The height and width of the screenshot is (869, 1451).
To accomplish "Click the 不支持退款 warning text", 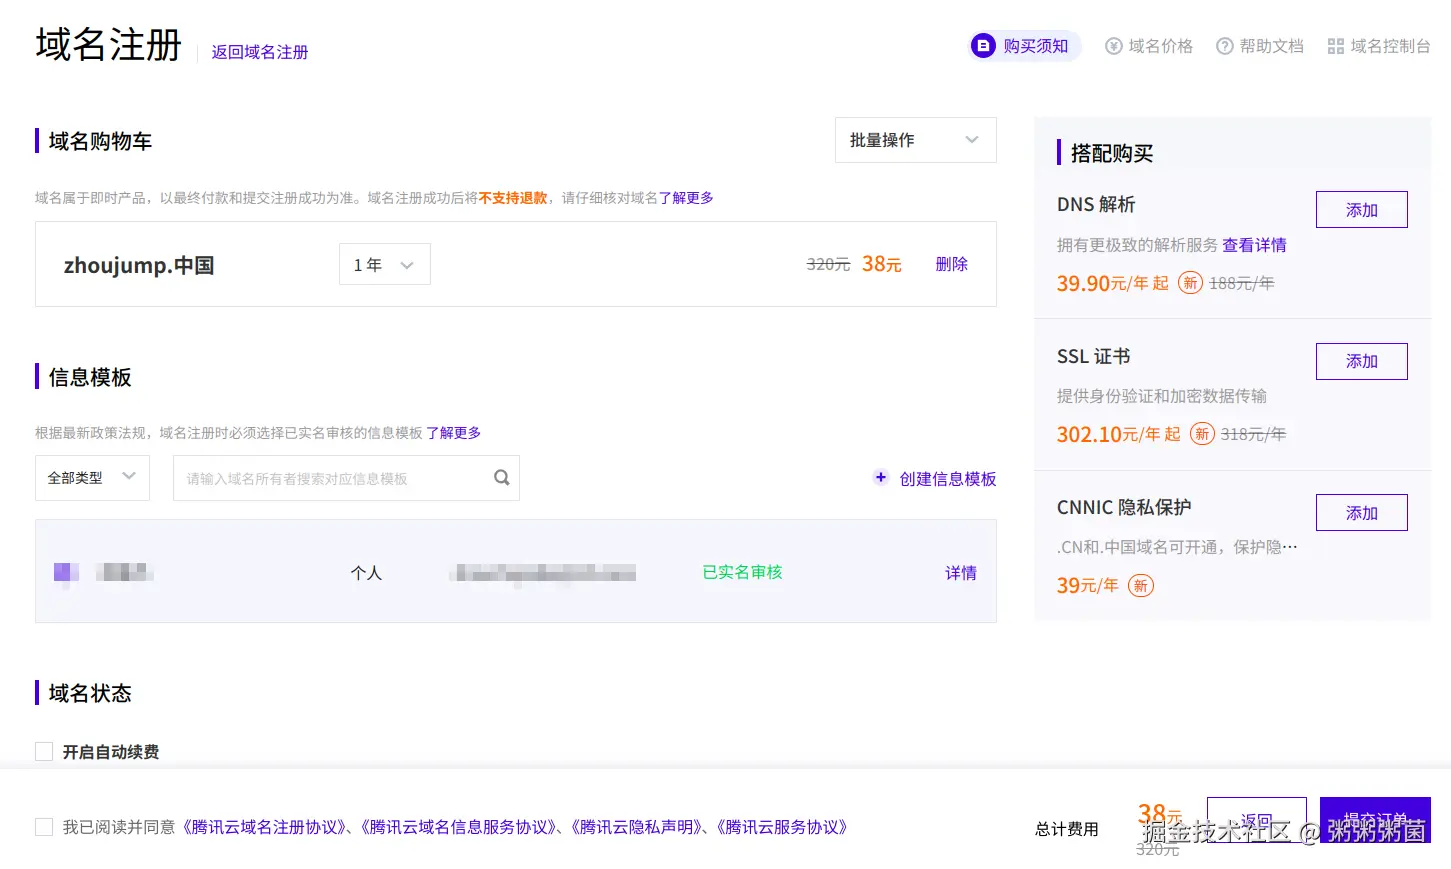I will 513,198.
